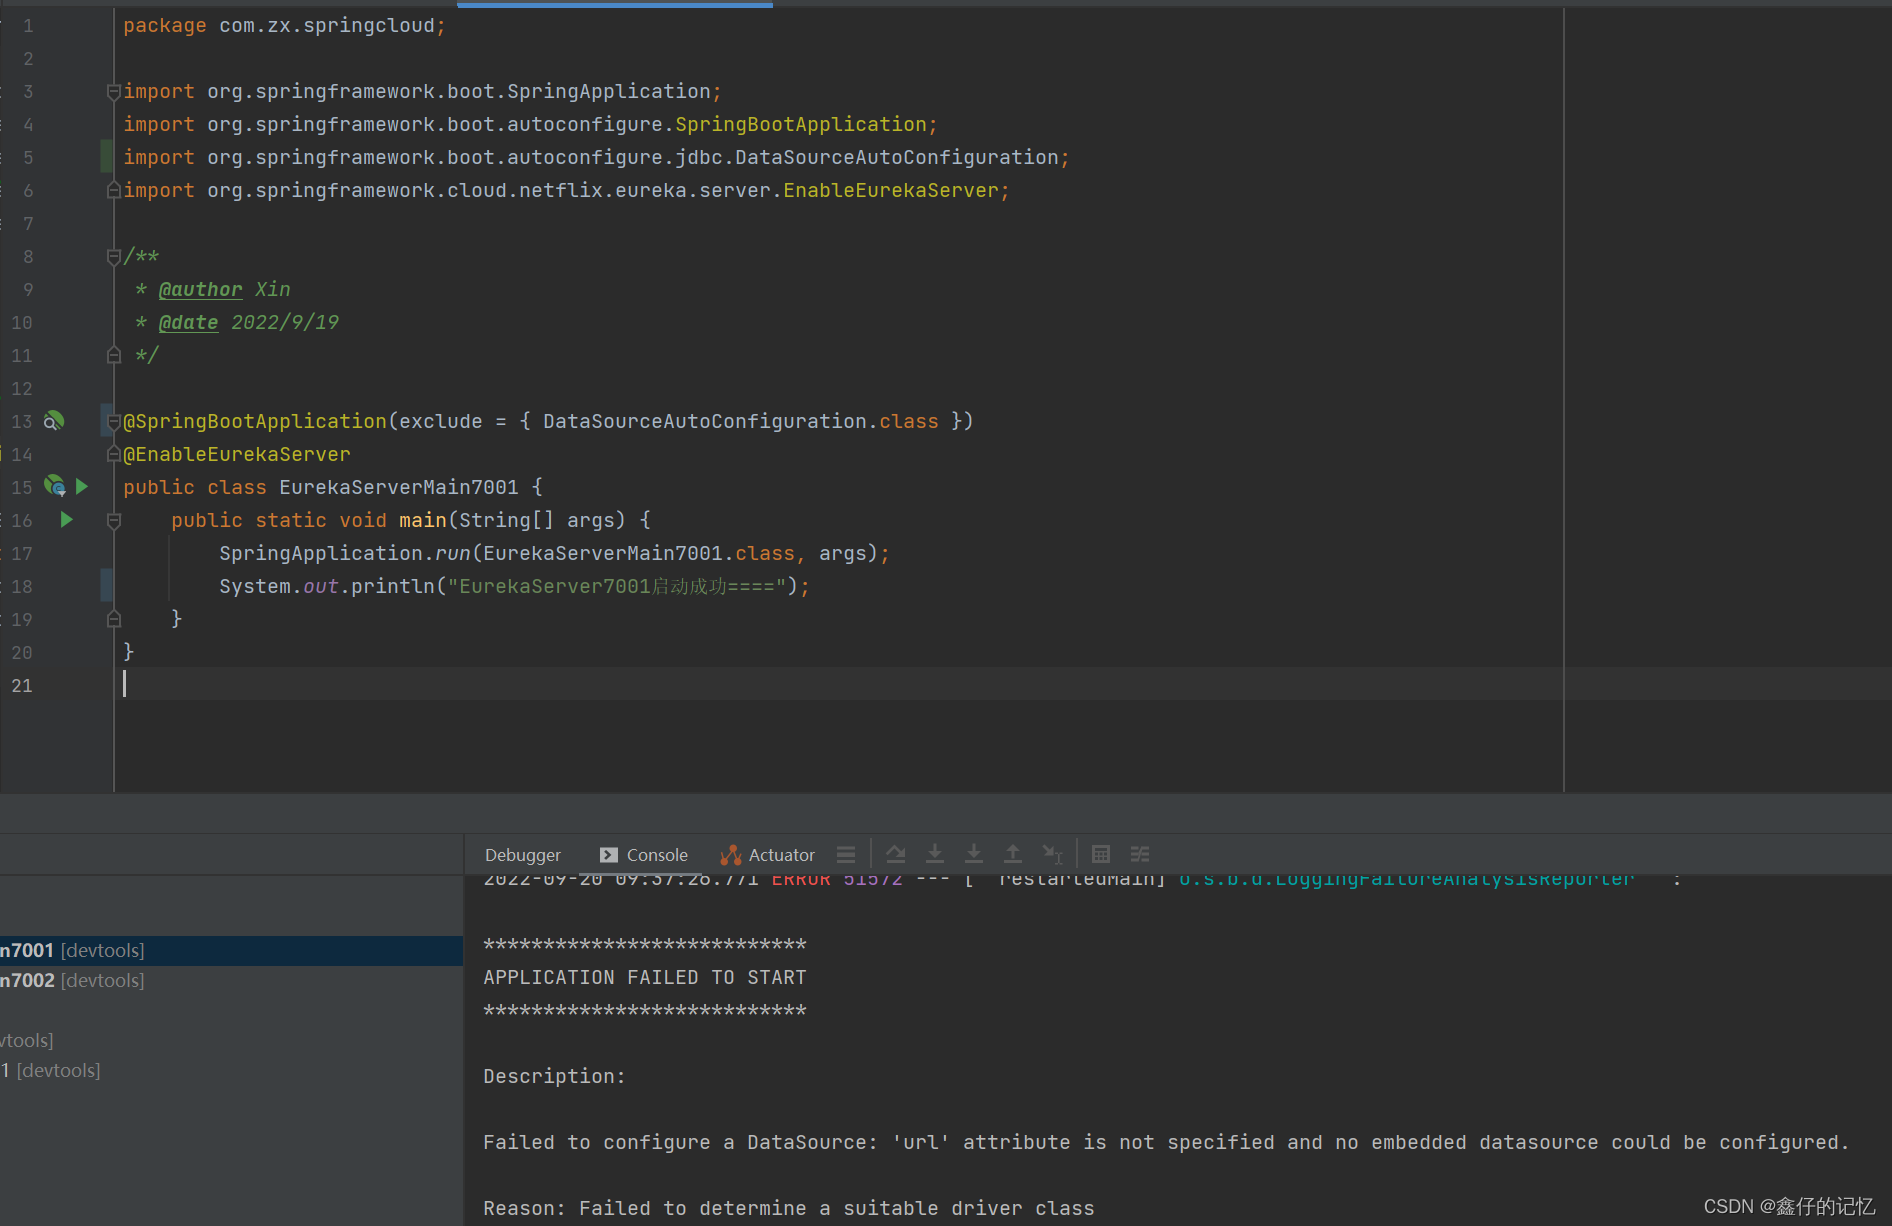Click the Spring bean gutter icon on line 15
The width and height of the screenshot is (1892, 1226).
click(x=55, y=487)
